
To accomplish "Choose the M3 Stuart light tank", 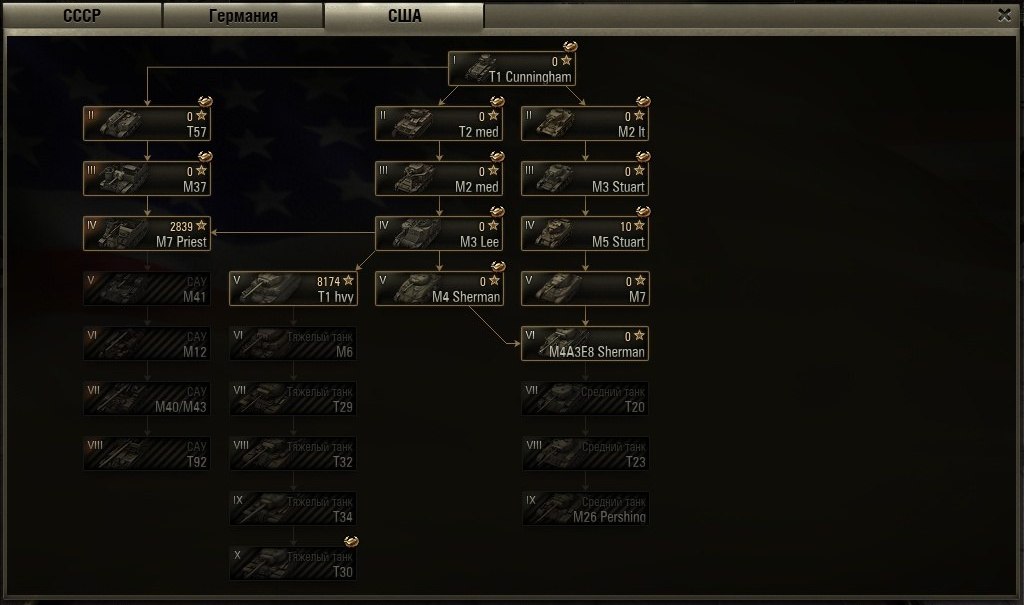I will point(585,178).
